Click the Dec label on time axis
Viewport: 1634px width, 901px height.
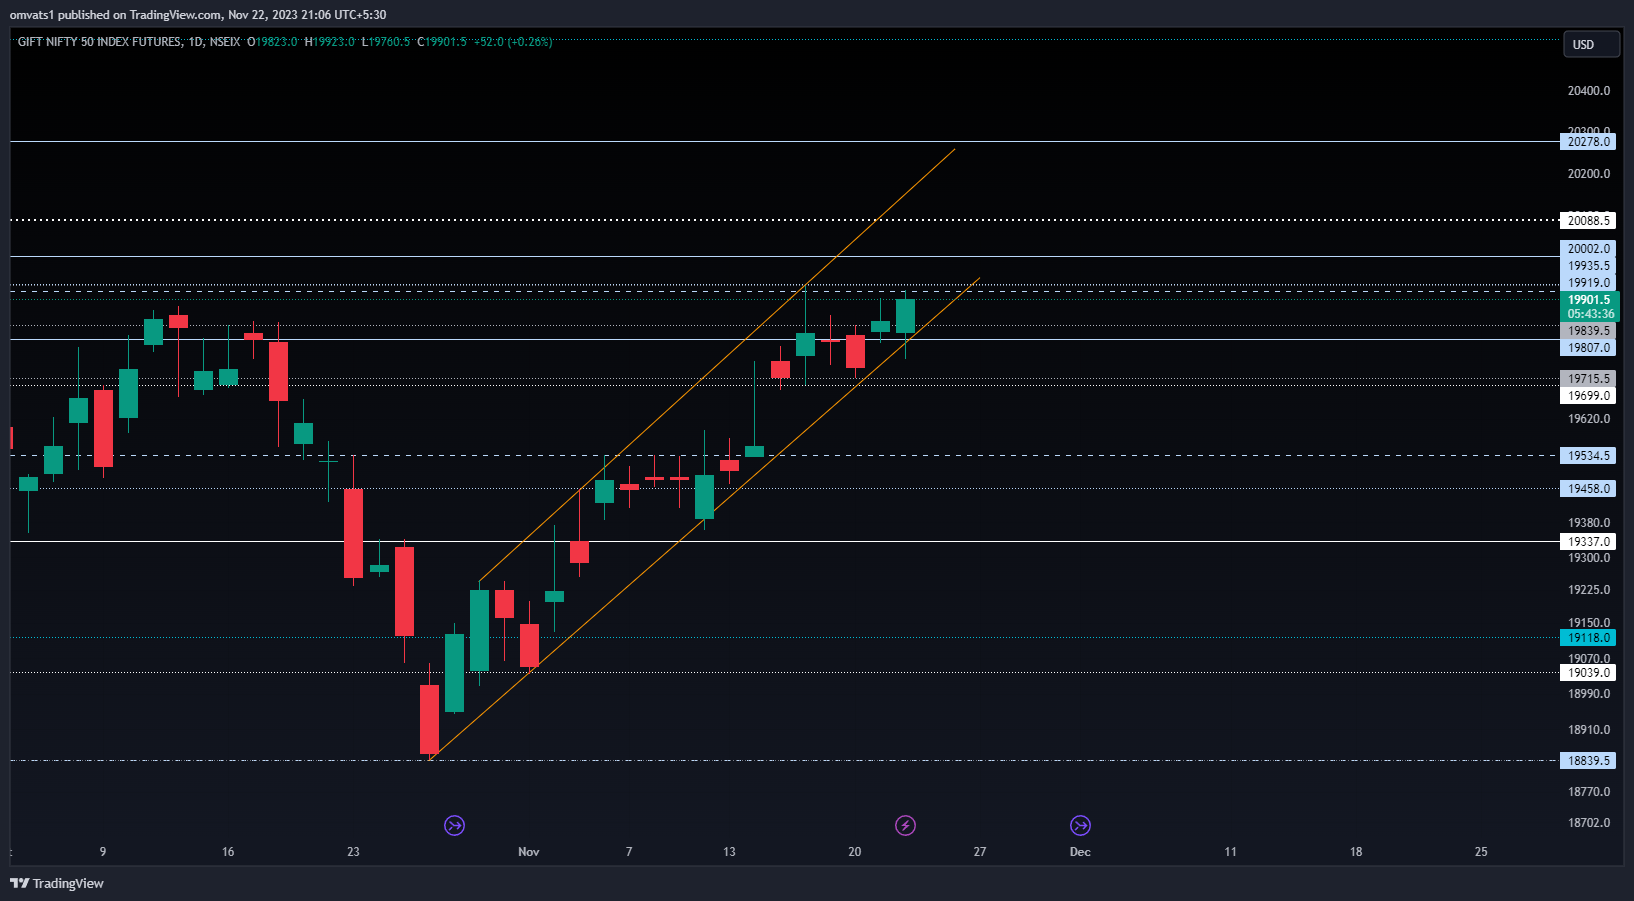[1080, 852]
